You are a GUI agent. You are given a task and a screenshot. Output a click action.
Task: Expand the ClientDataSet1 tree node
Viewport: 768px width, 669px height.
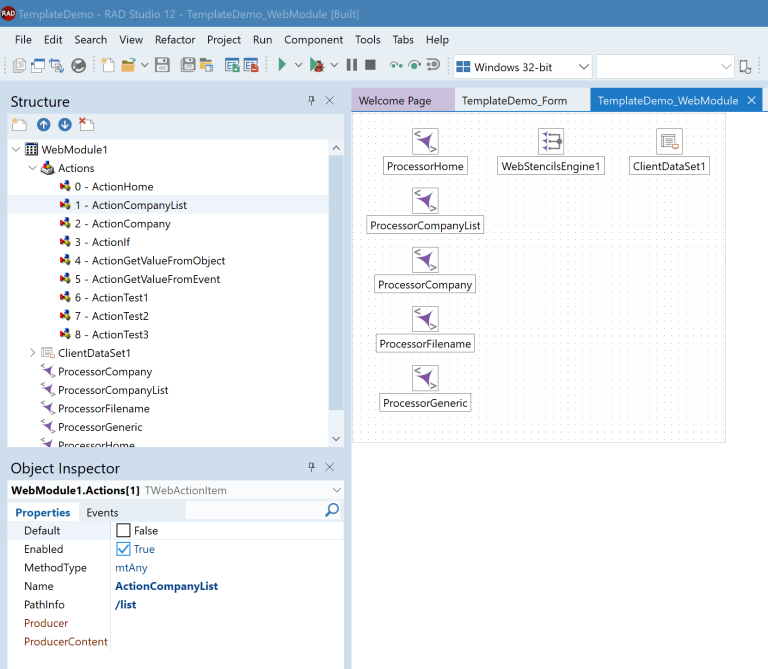coord(32,353)
